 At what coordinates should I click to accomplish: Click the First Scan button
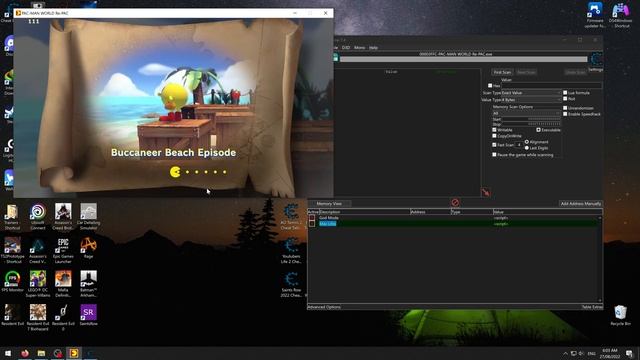(502, 72)
